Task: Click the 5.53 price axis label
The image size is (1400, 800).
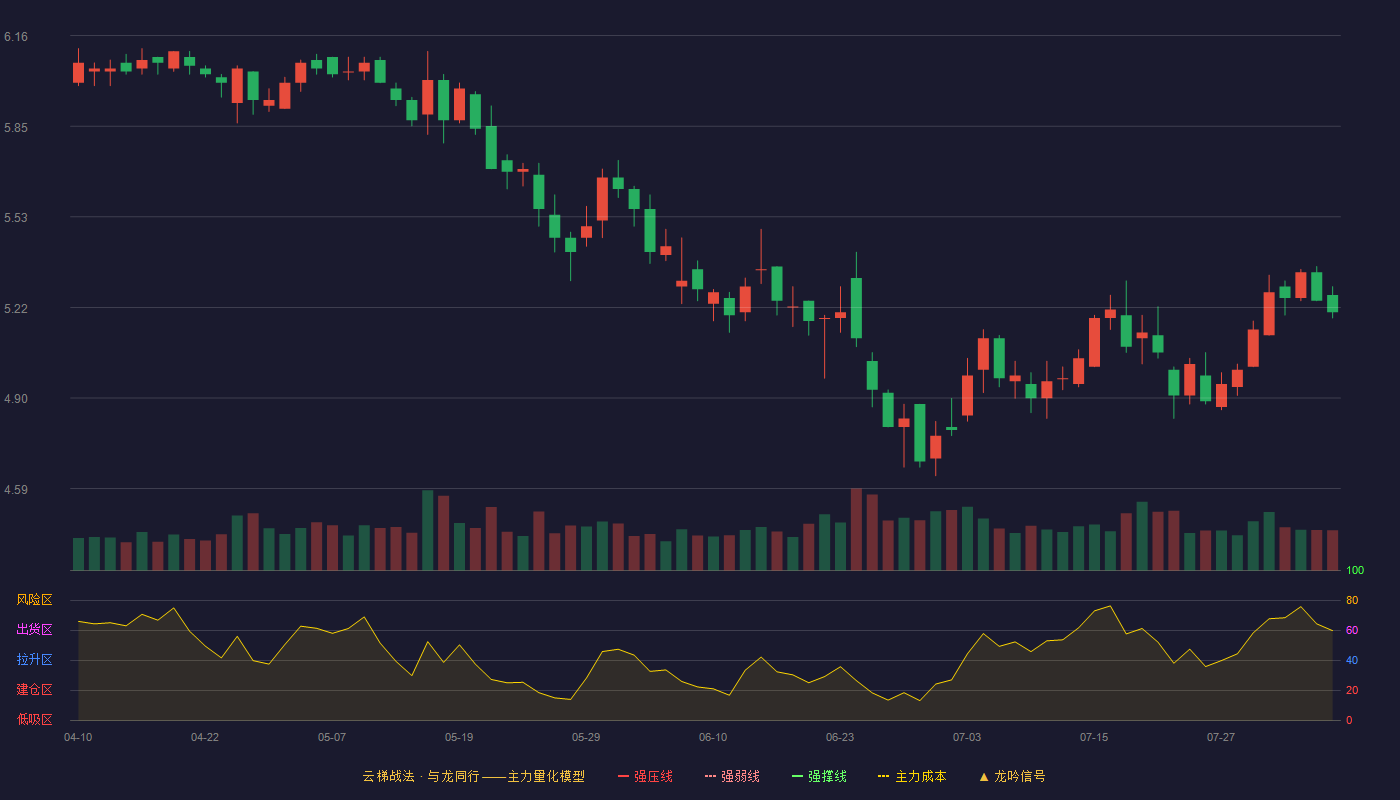Action: 16,218
